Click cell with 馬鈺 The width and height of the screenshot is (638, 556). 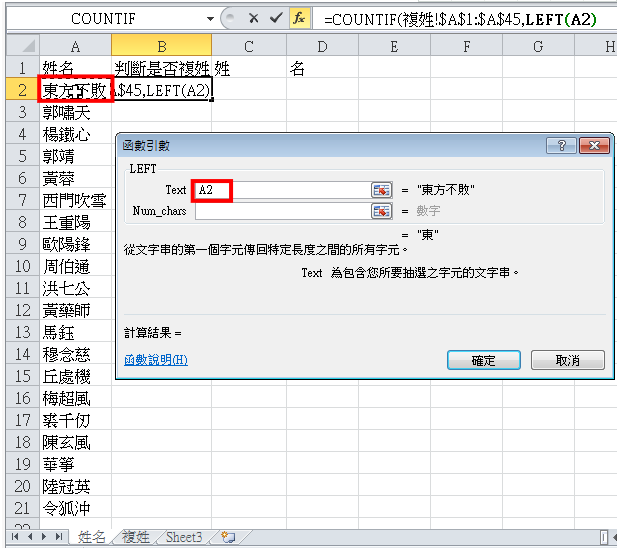pos(75,332)
